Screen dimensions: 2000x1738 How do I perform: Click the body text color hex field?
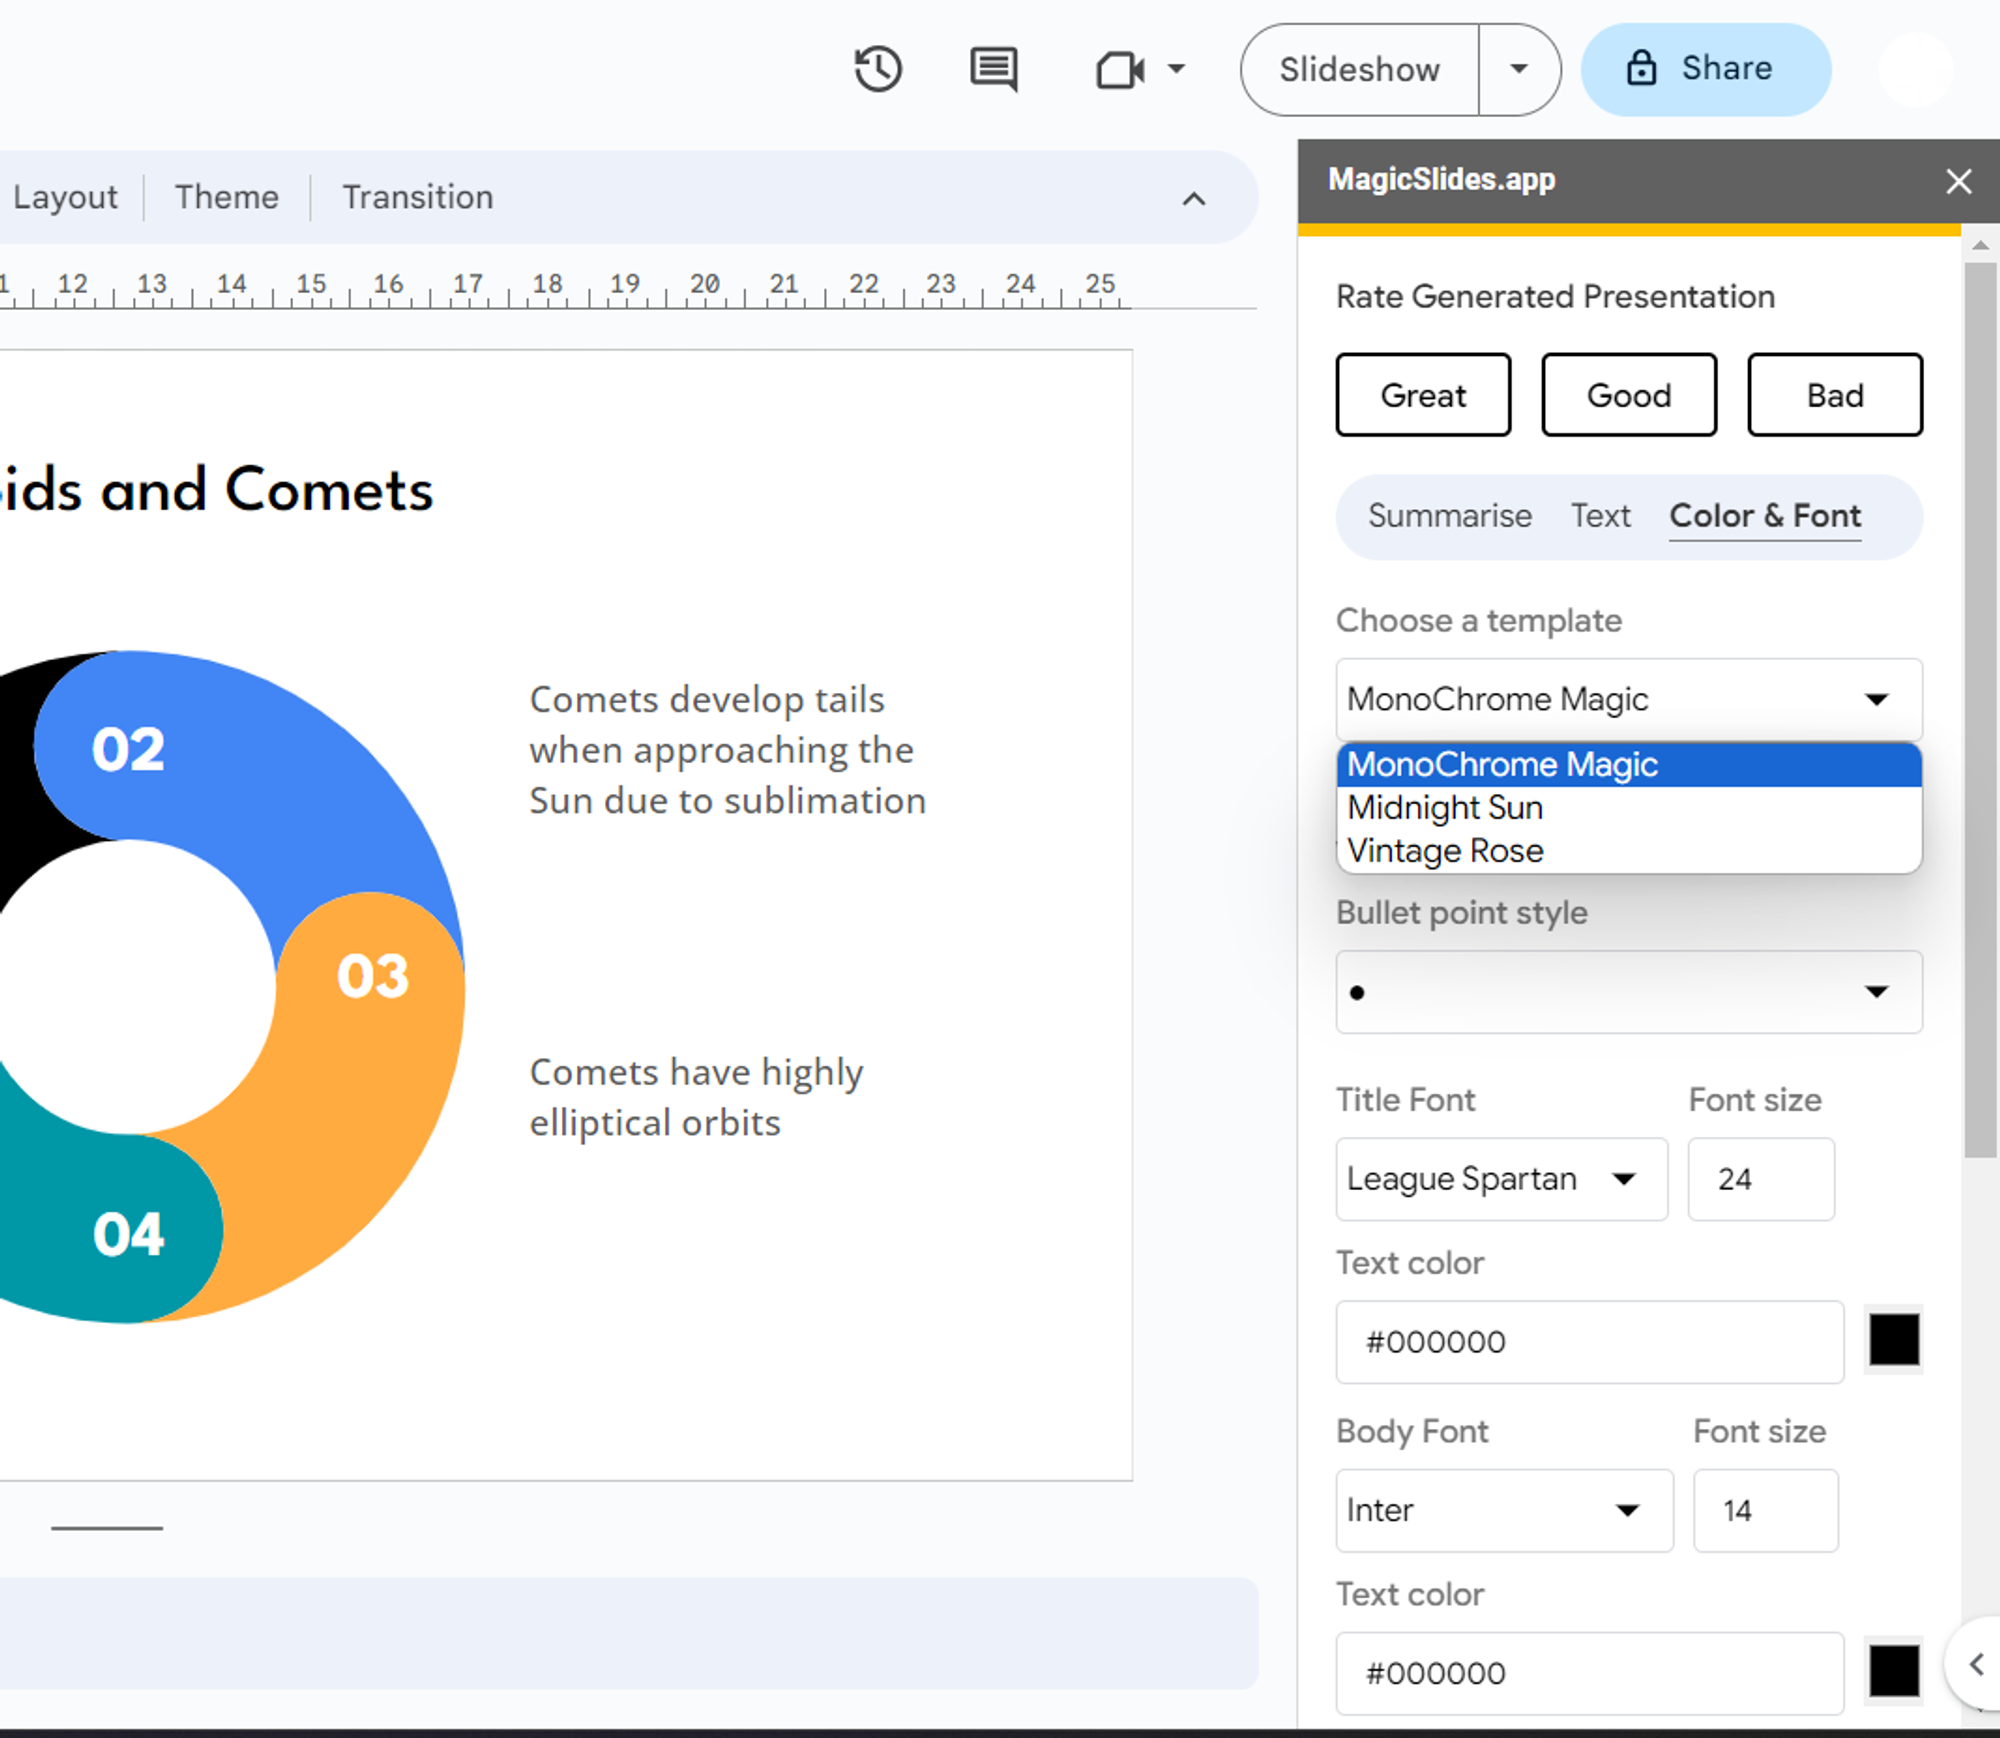pos(1590,1674)
